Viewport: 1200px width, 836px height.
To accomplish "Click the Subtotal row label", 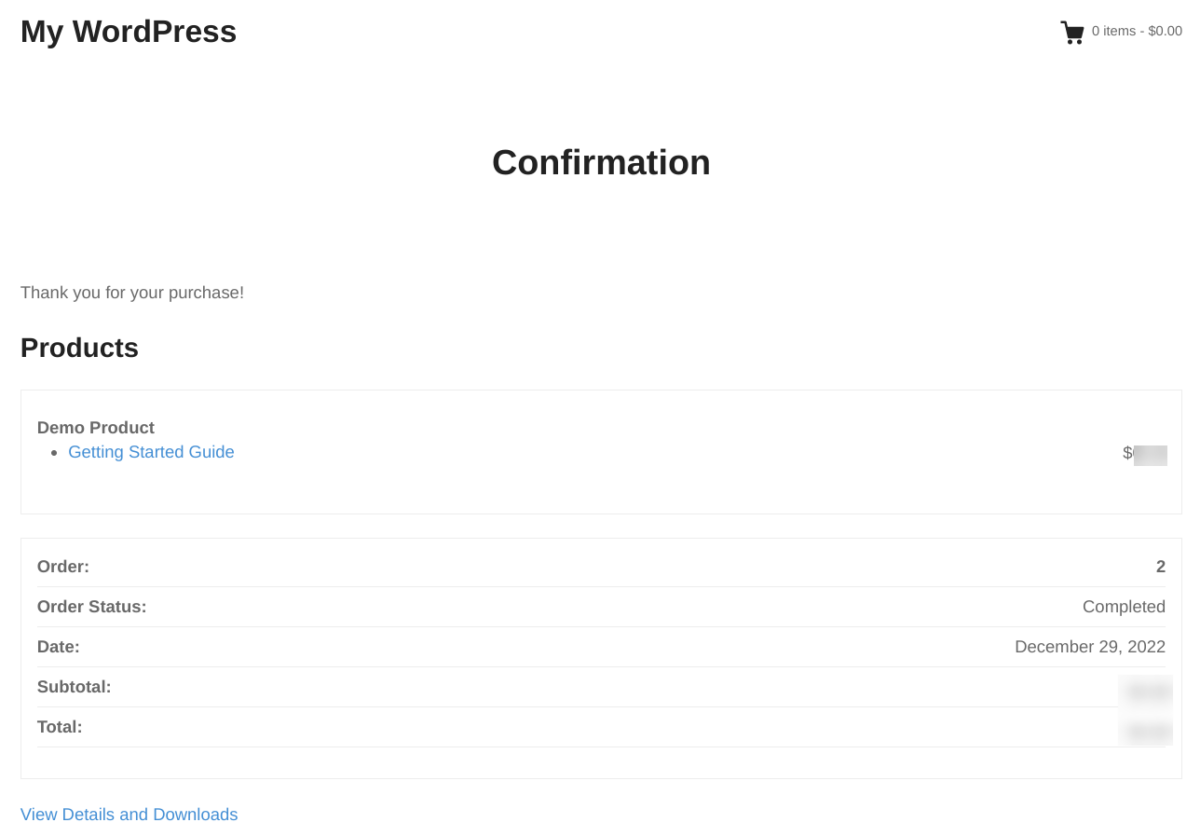I will click(74, 686).
